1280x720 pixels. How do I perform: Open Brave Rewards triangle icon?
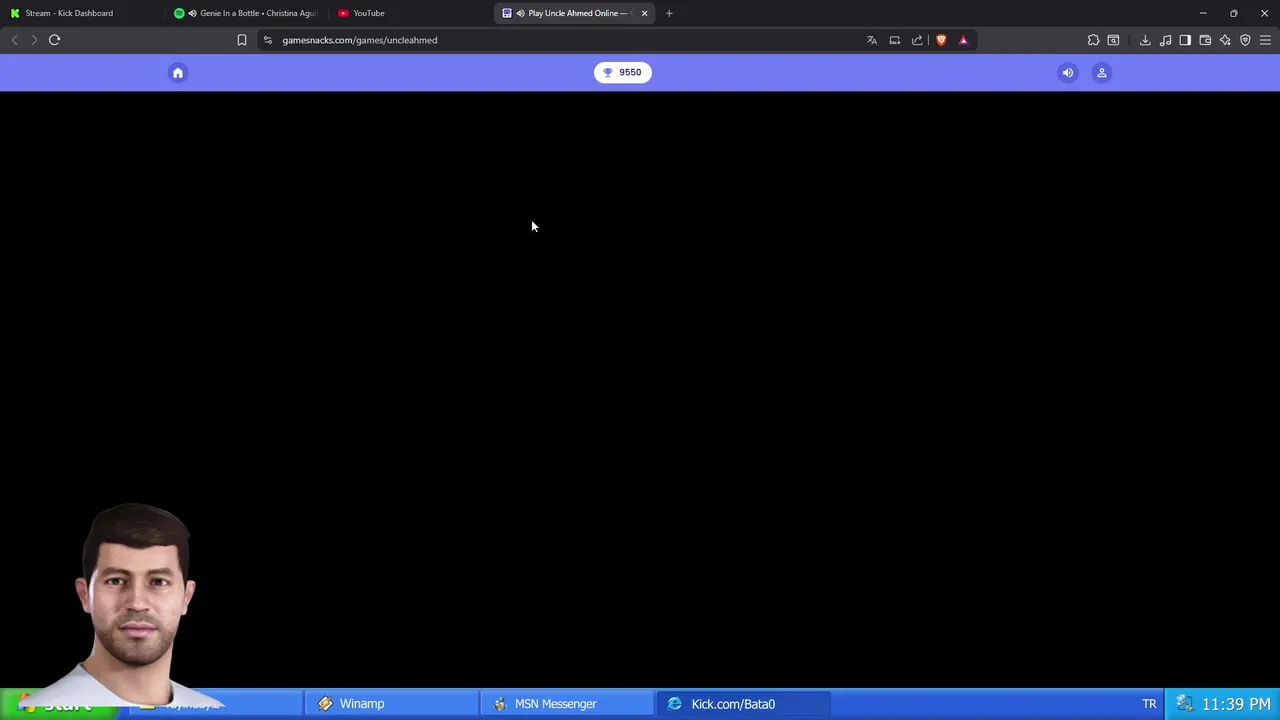pos(963,40)
